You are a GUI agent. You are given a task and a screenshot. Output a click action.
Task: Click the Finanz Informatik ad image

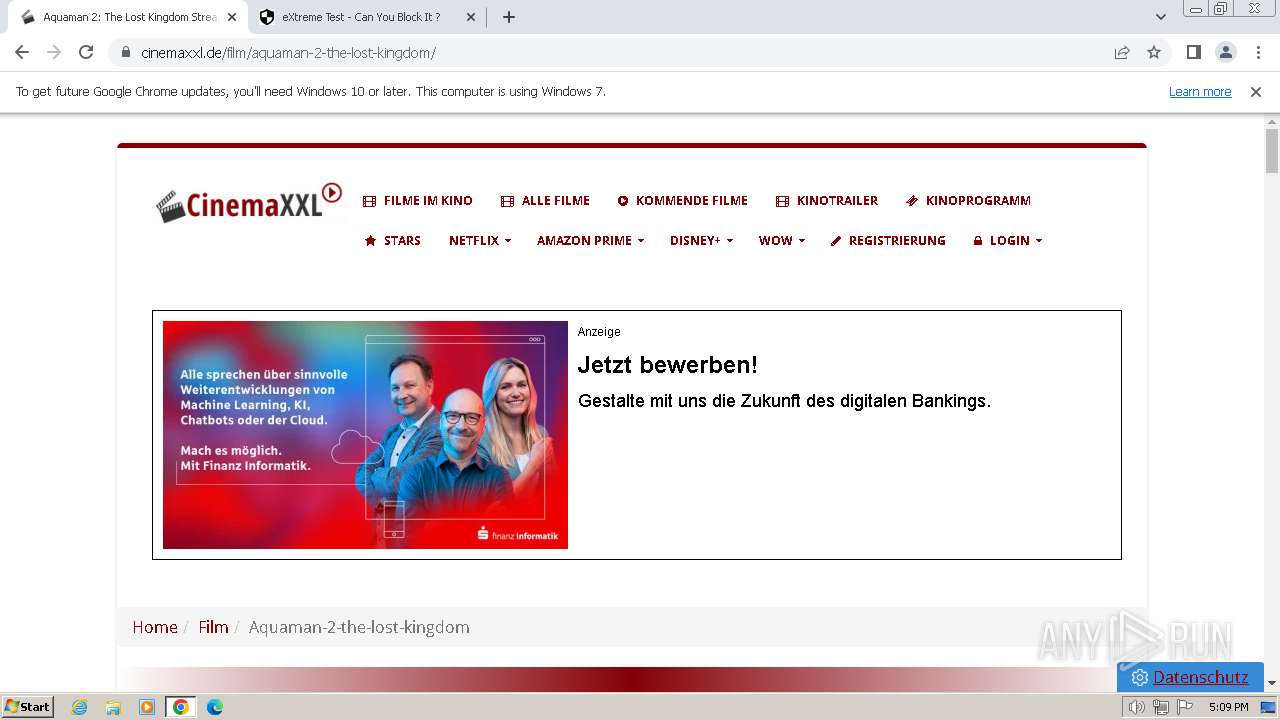pos(365,435)
